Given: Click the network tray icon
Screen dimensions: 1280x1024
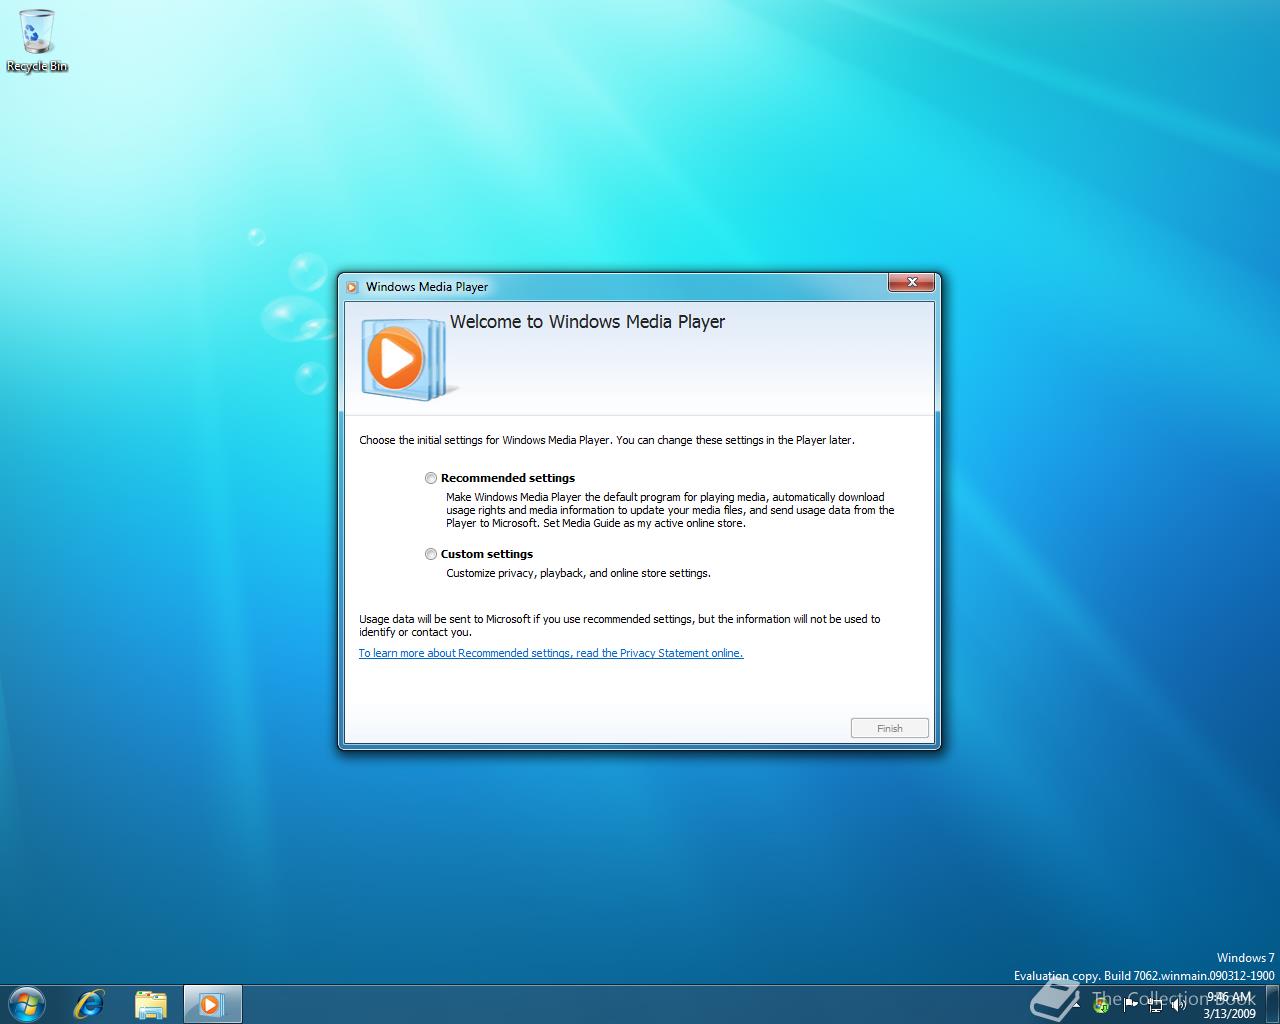Looking at the screenshot, I should click(x=1155, y=1005).
